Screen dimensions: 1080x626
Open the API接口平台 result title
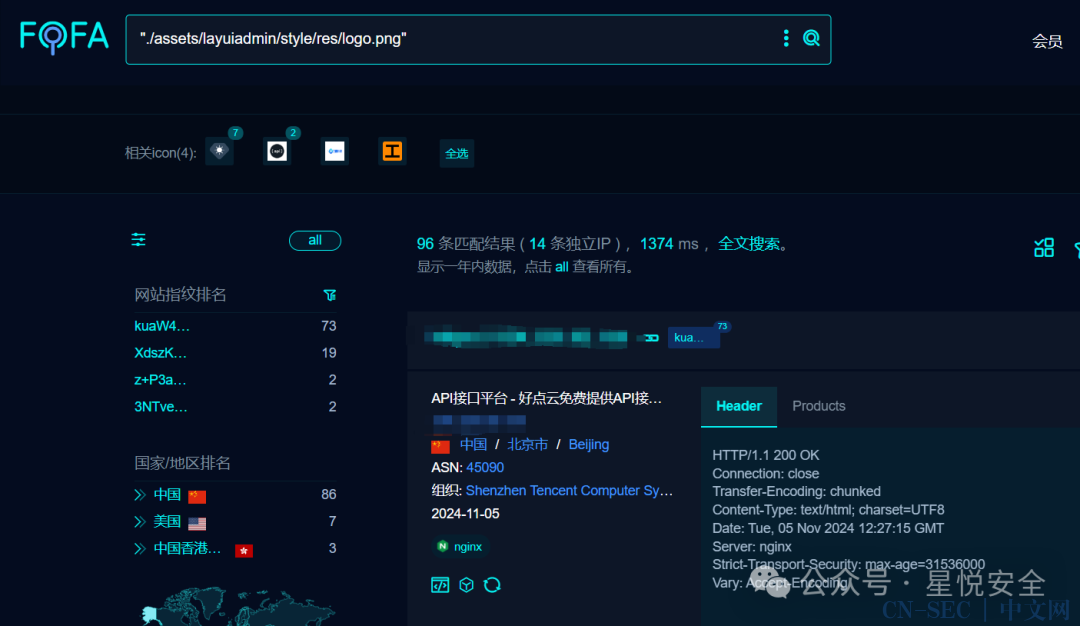pyautogui.click(x=546, y=398)
